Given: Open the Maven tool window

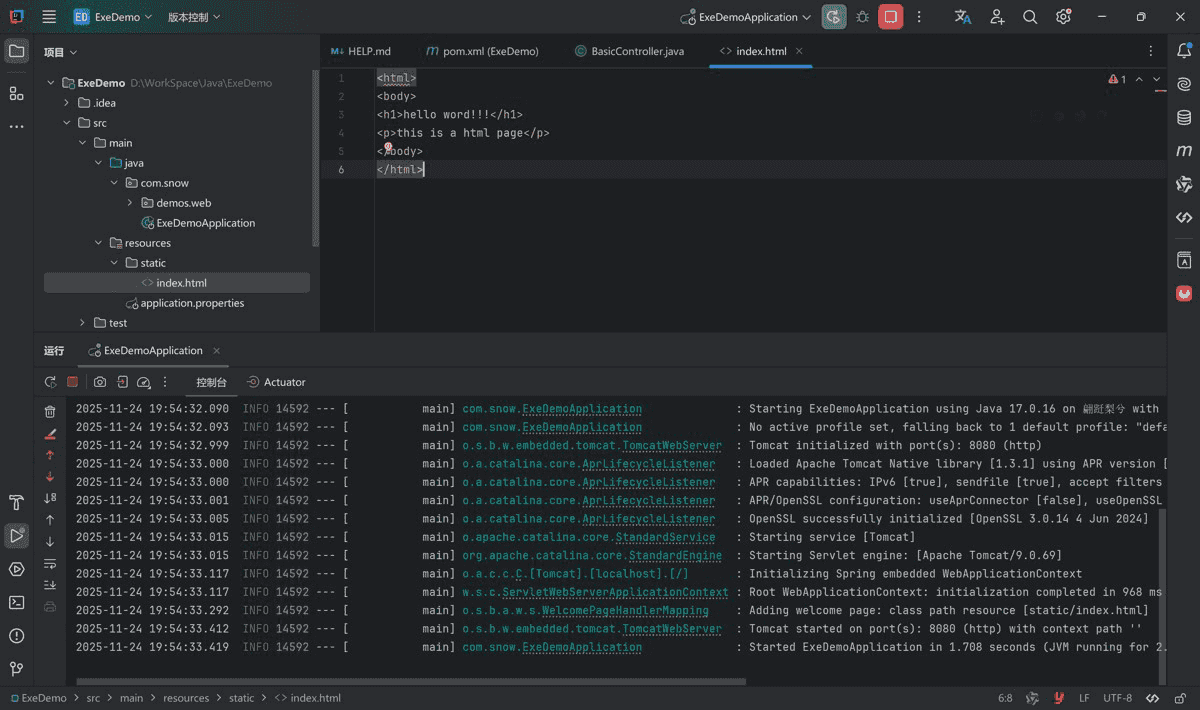Looking at the screenshot, I should tap(1184, 151).
